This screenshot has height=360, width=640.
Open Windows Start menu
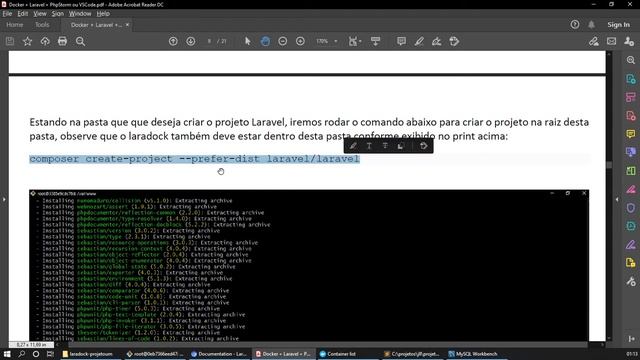tap(7, 354)
